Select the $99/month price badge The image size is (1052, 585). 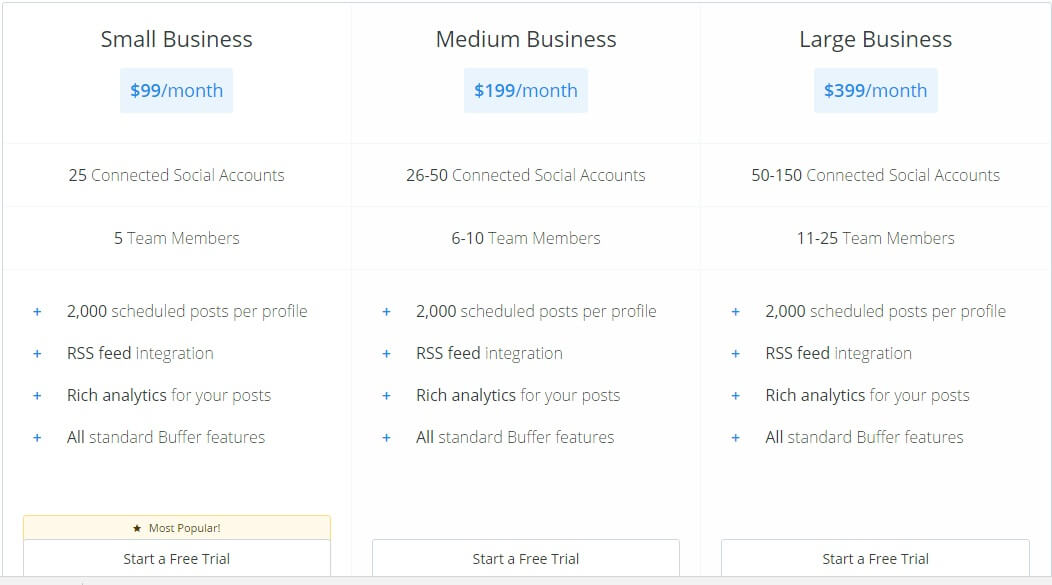(x=176, y=90)
